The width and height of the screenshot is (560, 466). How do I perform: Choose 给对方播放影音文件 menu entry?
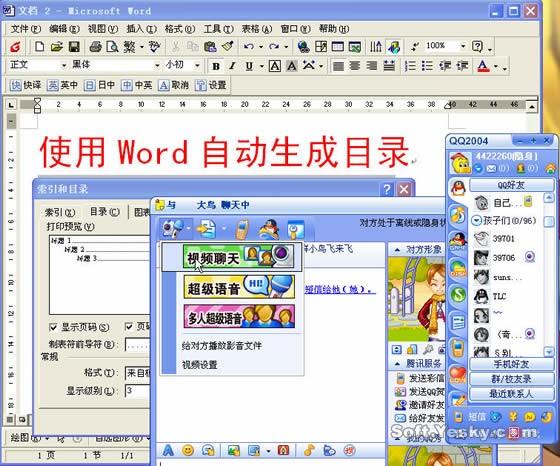[222, 346]
